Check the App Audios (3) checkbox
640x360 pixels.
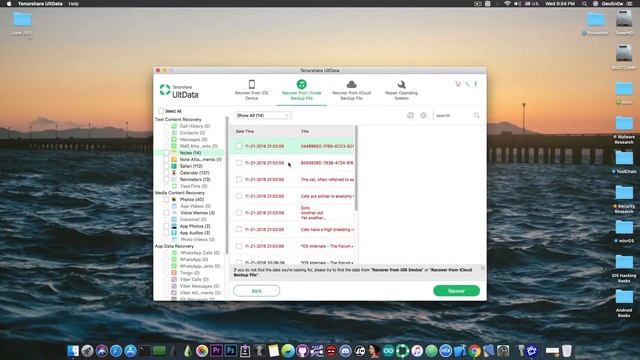coord(166,233)
